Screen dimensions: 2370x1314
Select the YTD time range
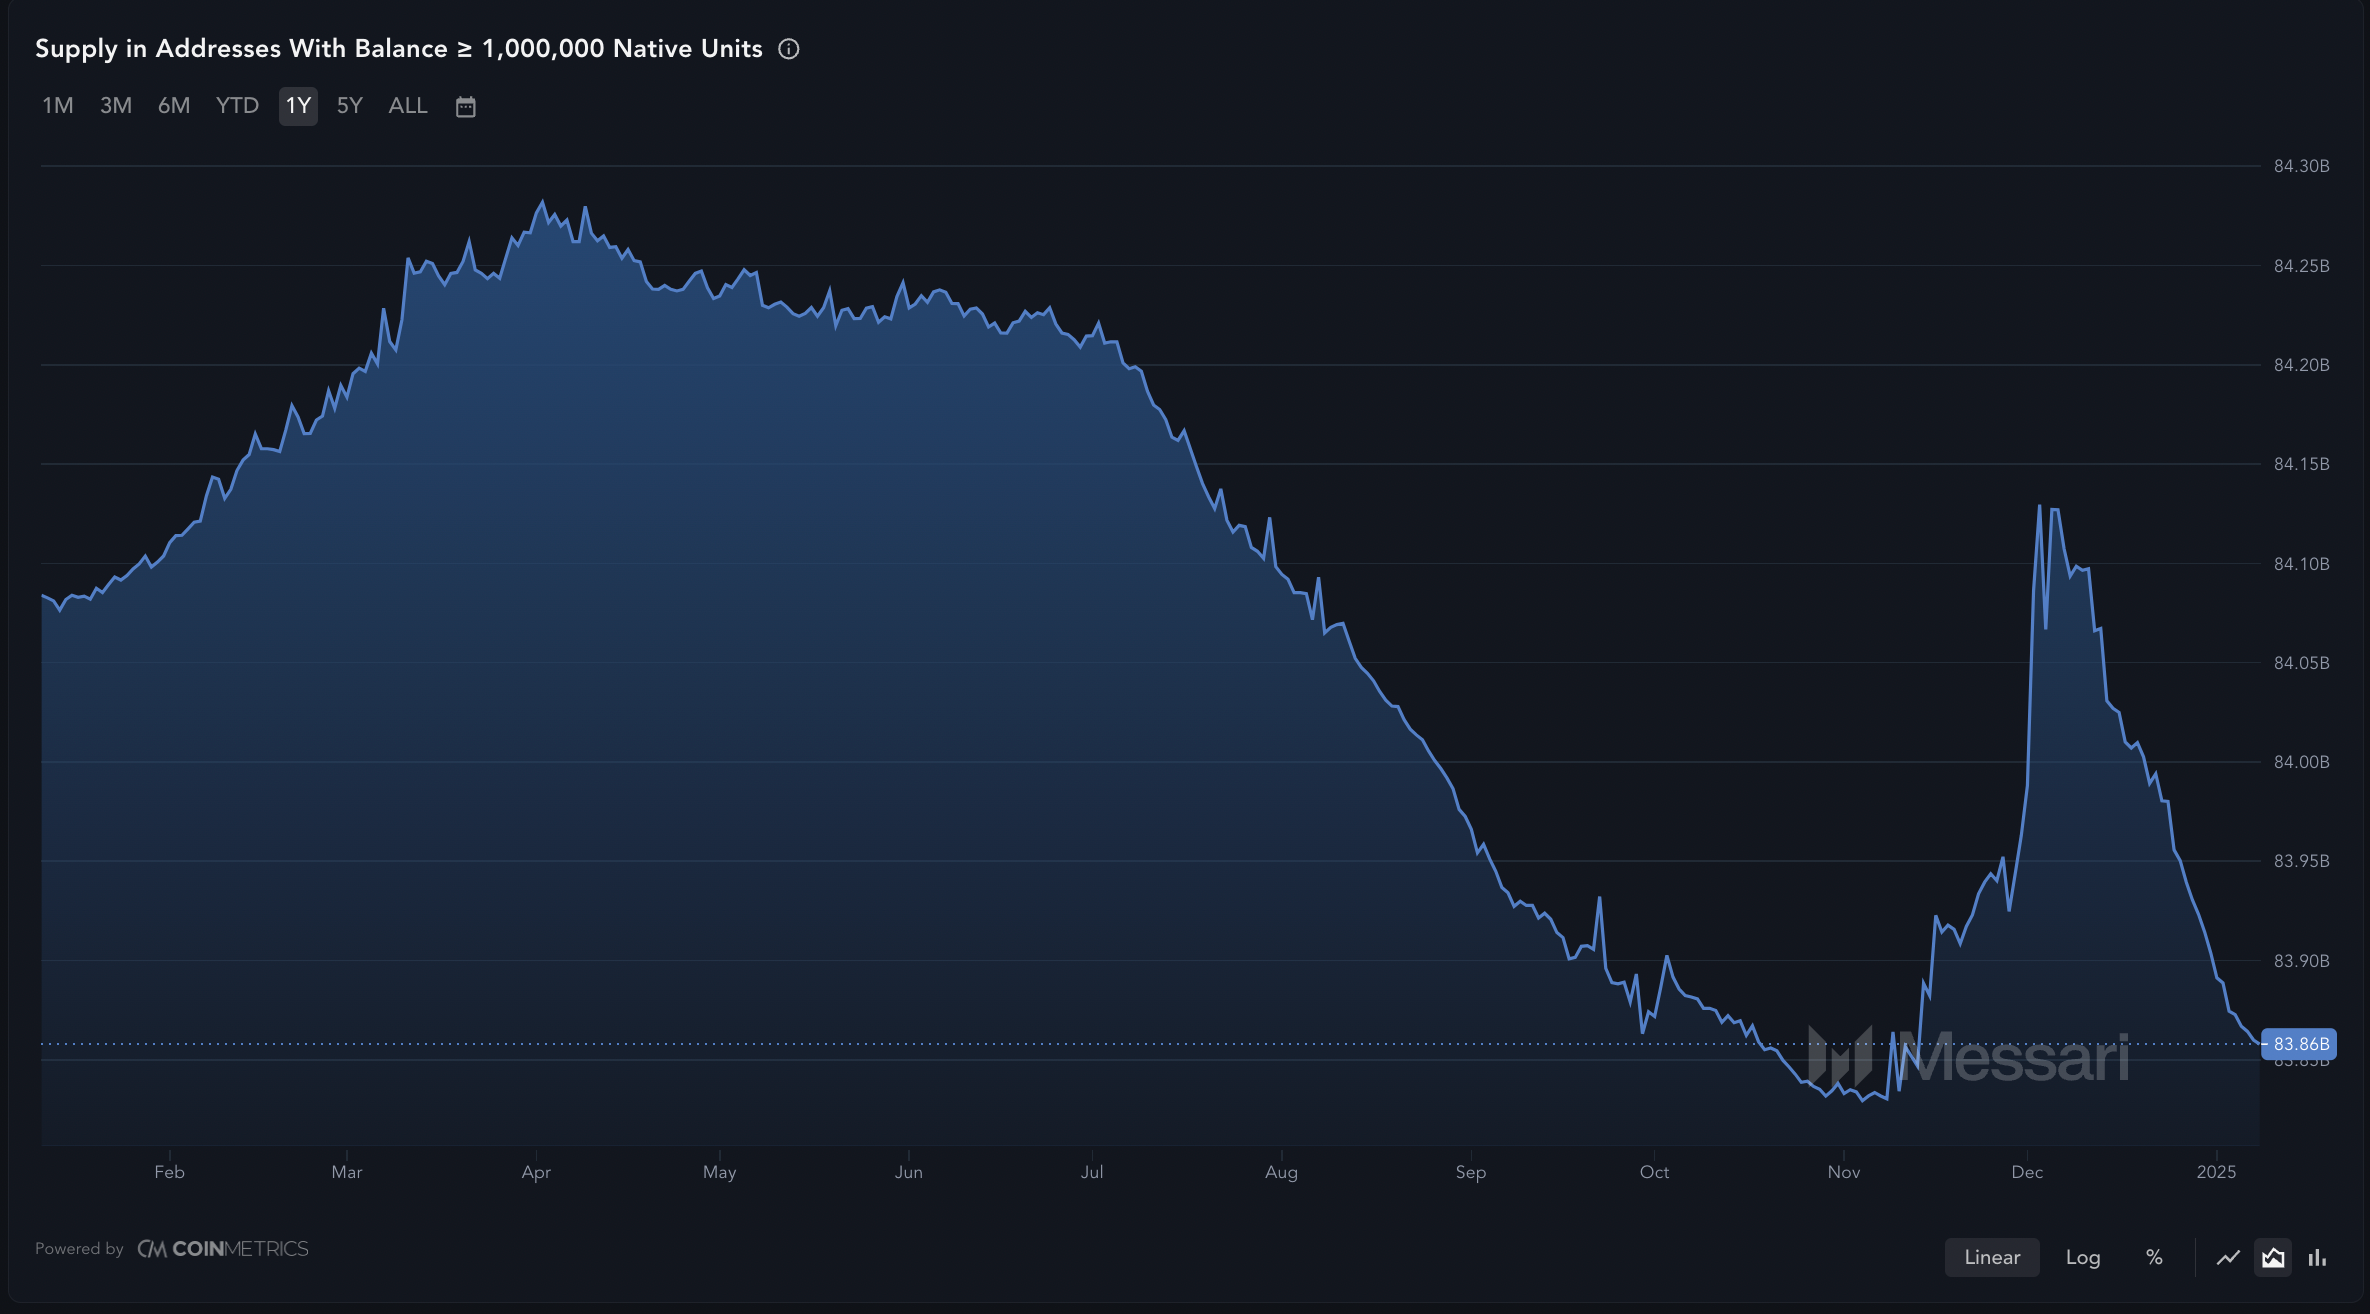pos(237,106)
